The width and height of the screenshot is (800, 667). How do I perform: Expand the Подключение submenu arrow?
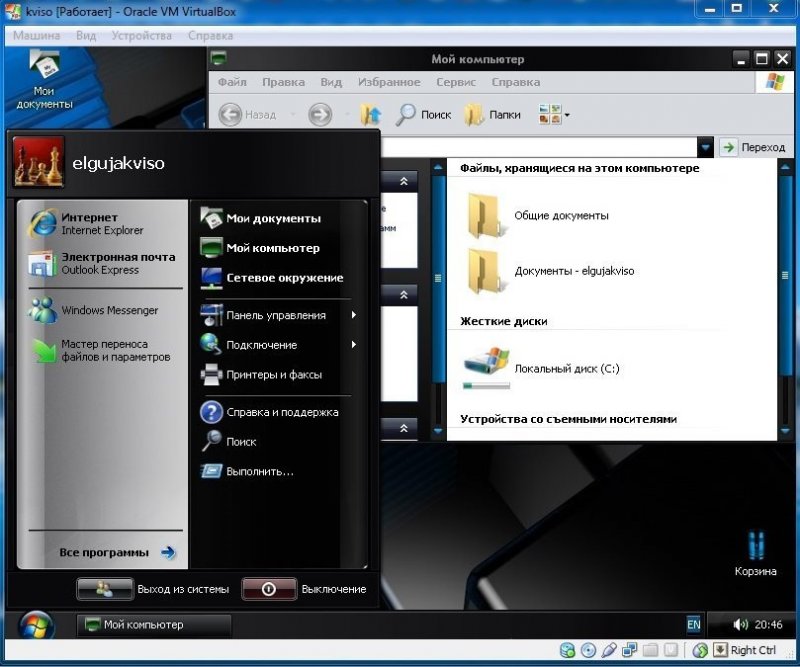(x=354, y=345)
